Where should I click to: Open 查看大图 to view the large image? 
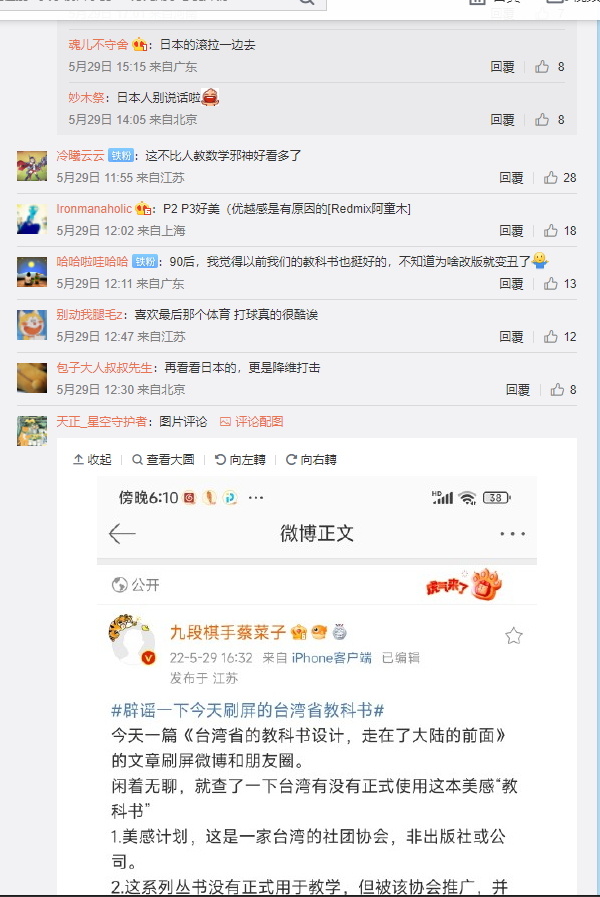coord(163,459)
